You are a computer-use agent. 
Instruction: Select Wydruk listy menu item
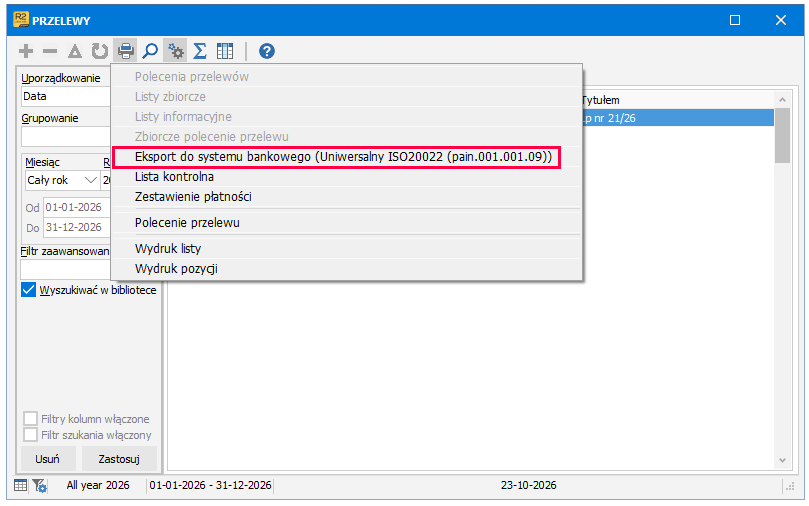(347, 249)
